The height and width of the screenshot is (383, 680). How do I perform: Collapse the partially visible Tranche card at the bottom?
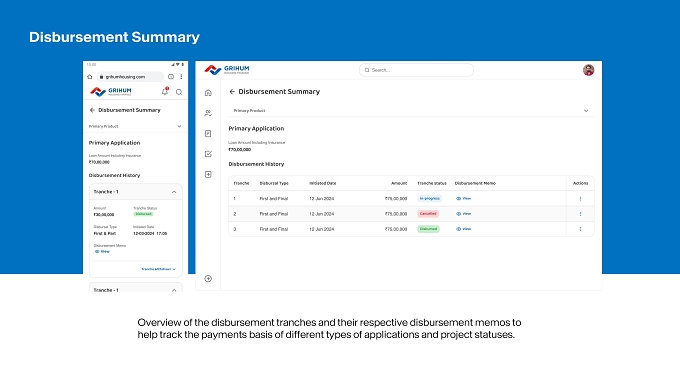(174, 290)
